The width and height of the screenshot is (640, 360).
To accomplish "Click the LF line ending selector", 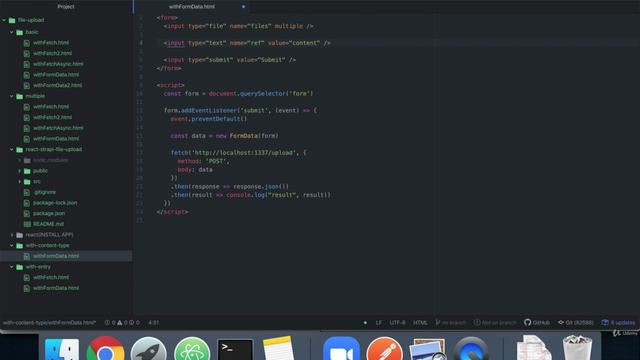I will (x=378, y=322).
